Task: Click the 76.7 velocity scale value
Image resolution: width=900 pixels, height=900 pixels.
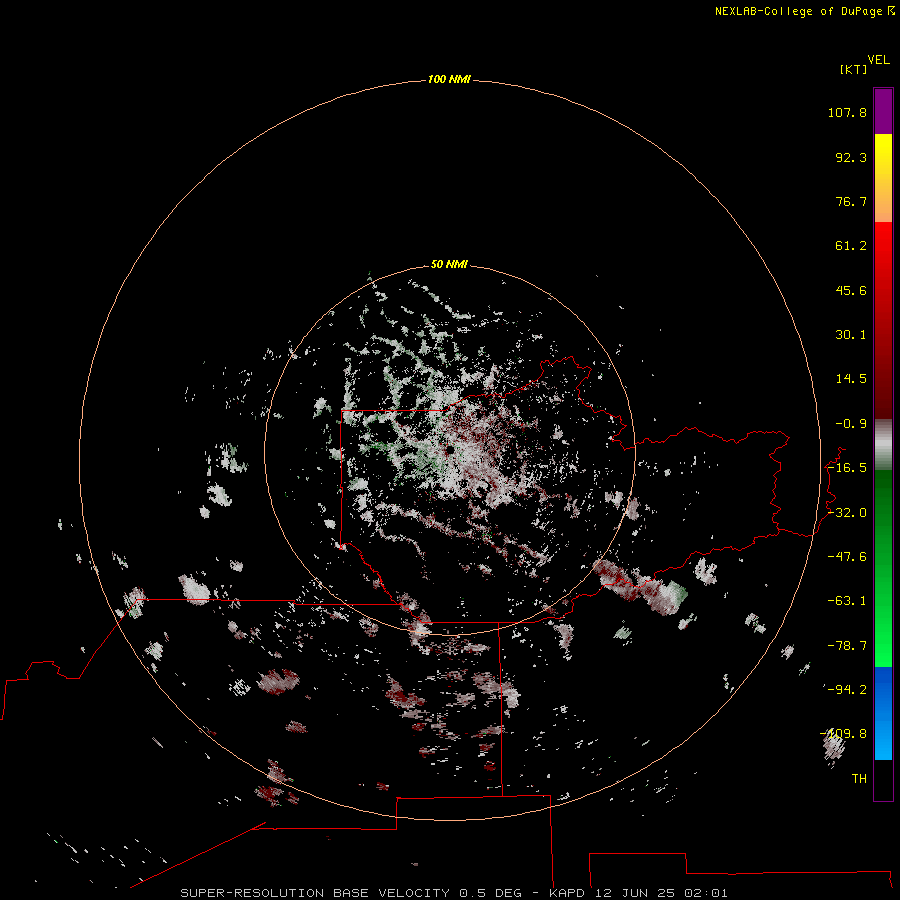Action: click(851, 201)
